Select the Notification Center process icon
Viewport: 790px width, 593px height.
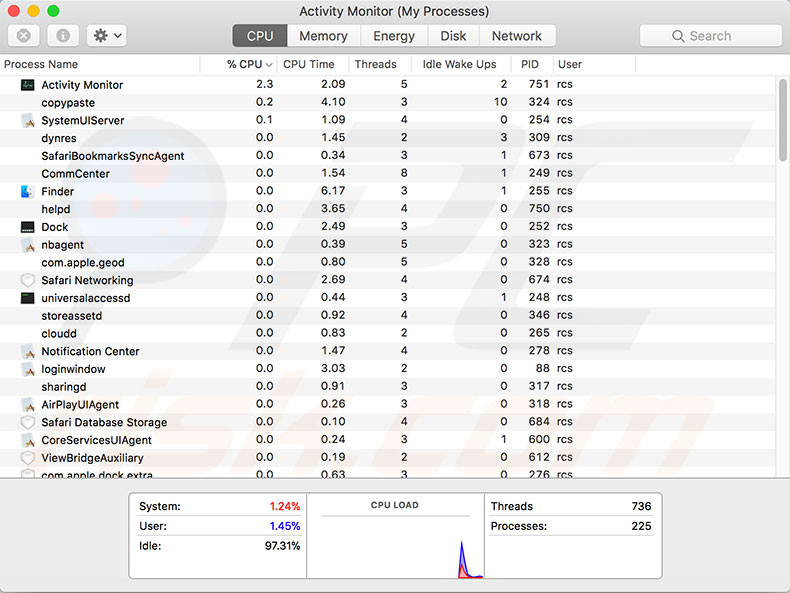pos(27,351)
